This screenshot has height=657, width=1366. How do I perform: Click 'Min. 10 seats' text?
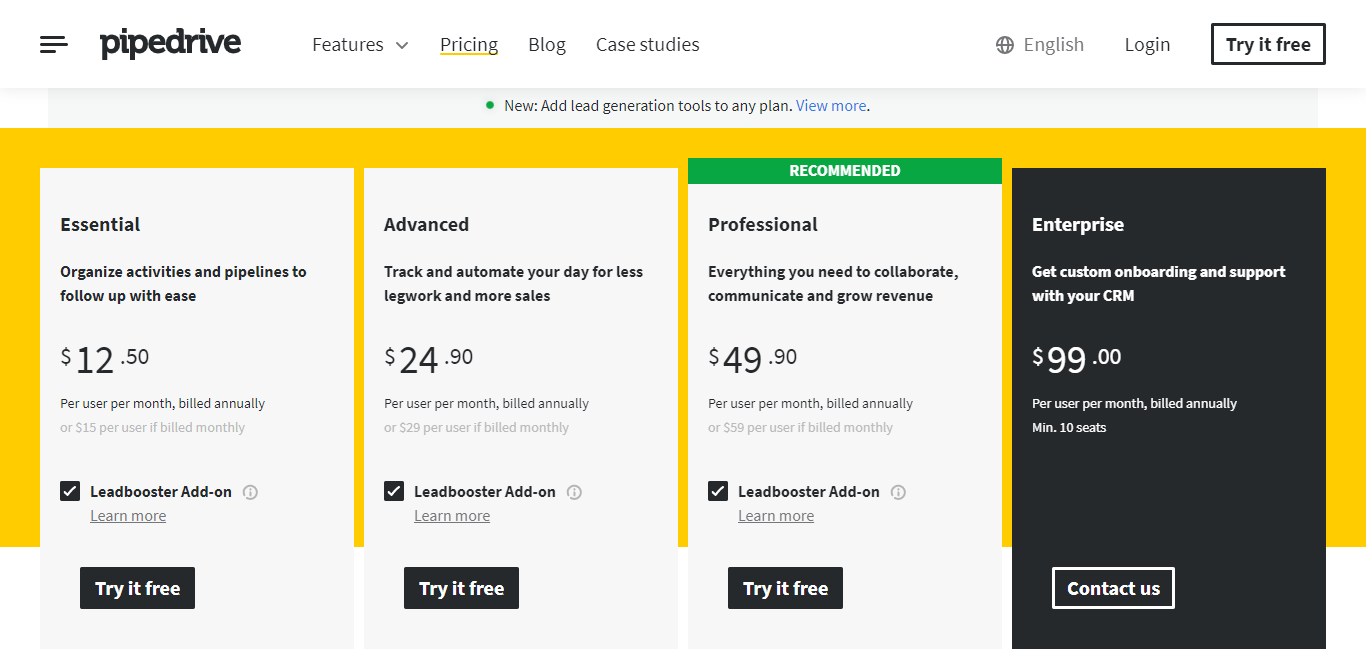point(1069,427)
